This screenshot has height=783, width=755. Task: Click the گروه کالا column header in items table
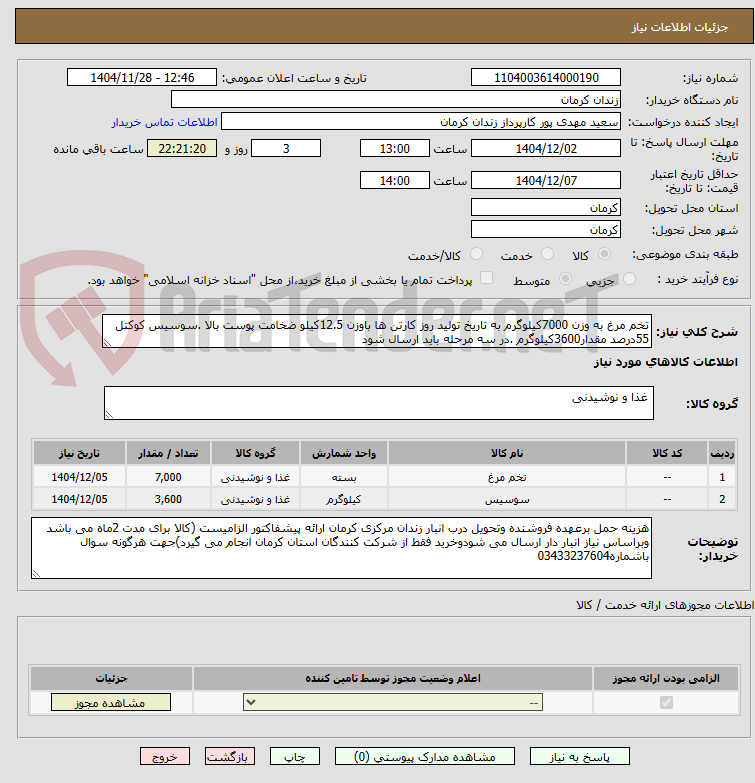pyautogui.click(x=255, y=453)
